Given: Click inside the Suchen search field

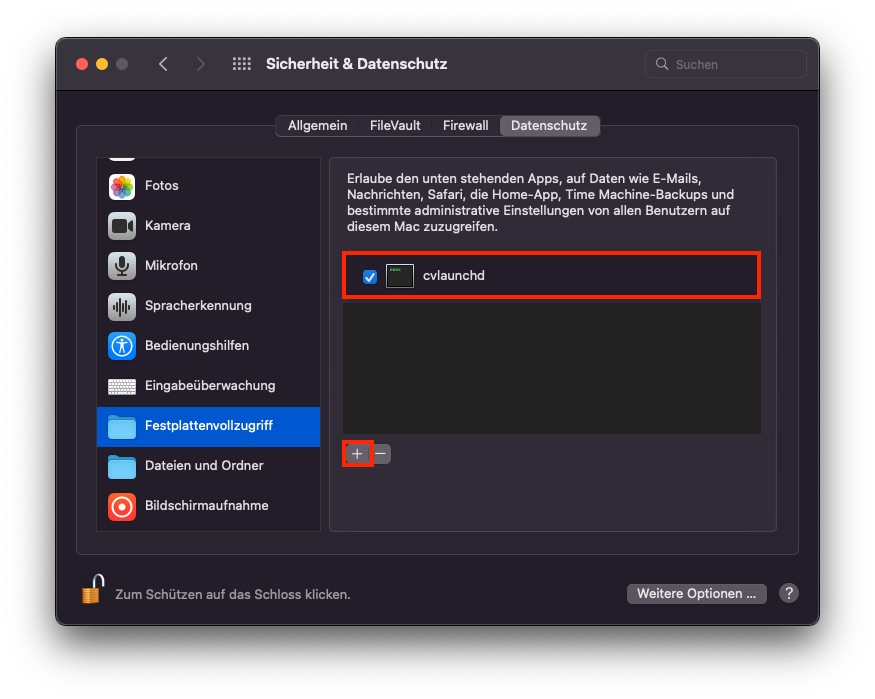Looking at the screenshot, I should tap(725, 63).
